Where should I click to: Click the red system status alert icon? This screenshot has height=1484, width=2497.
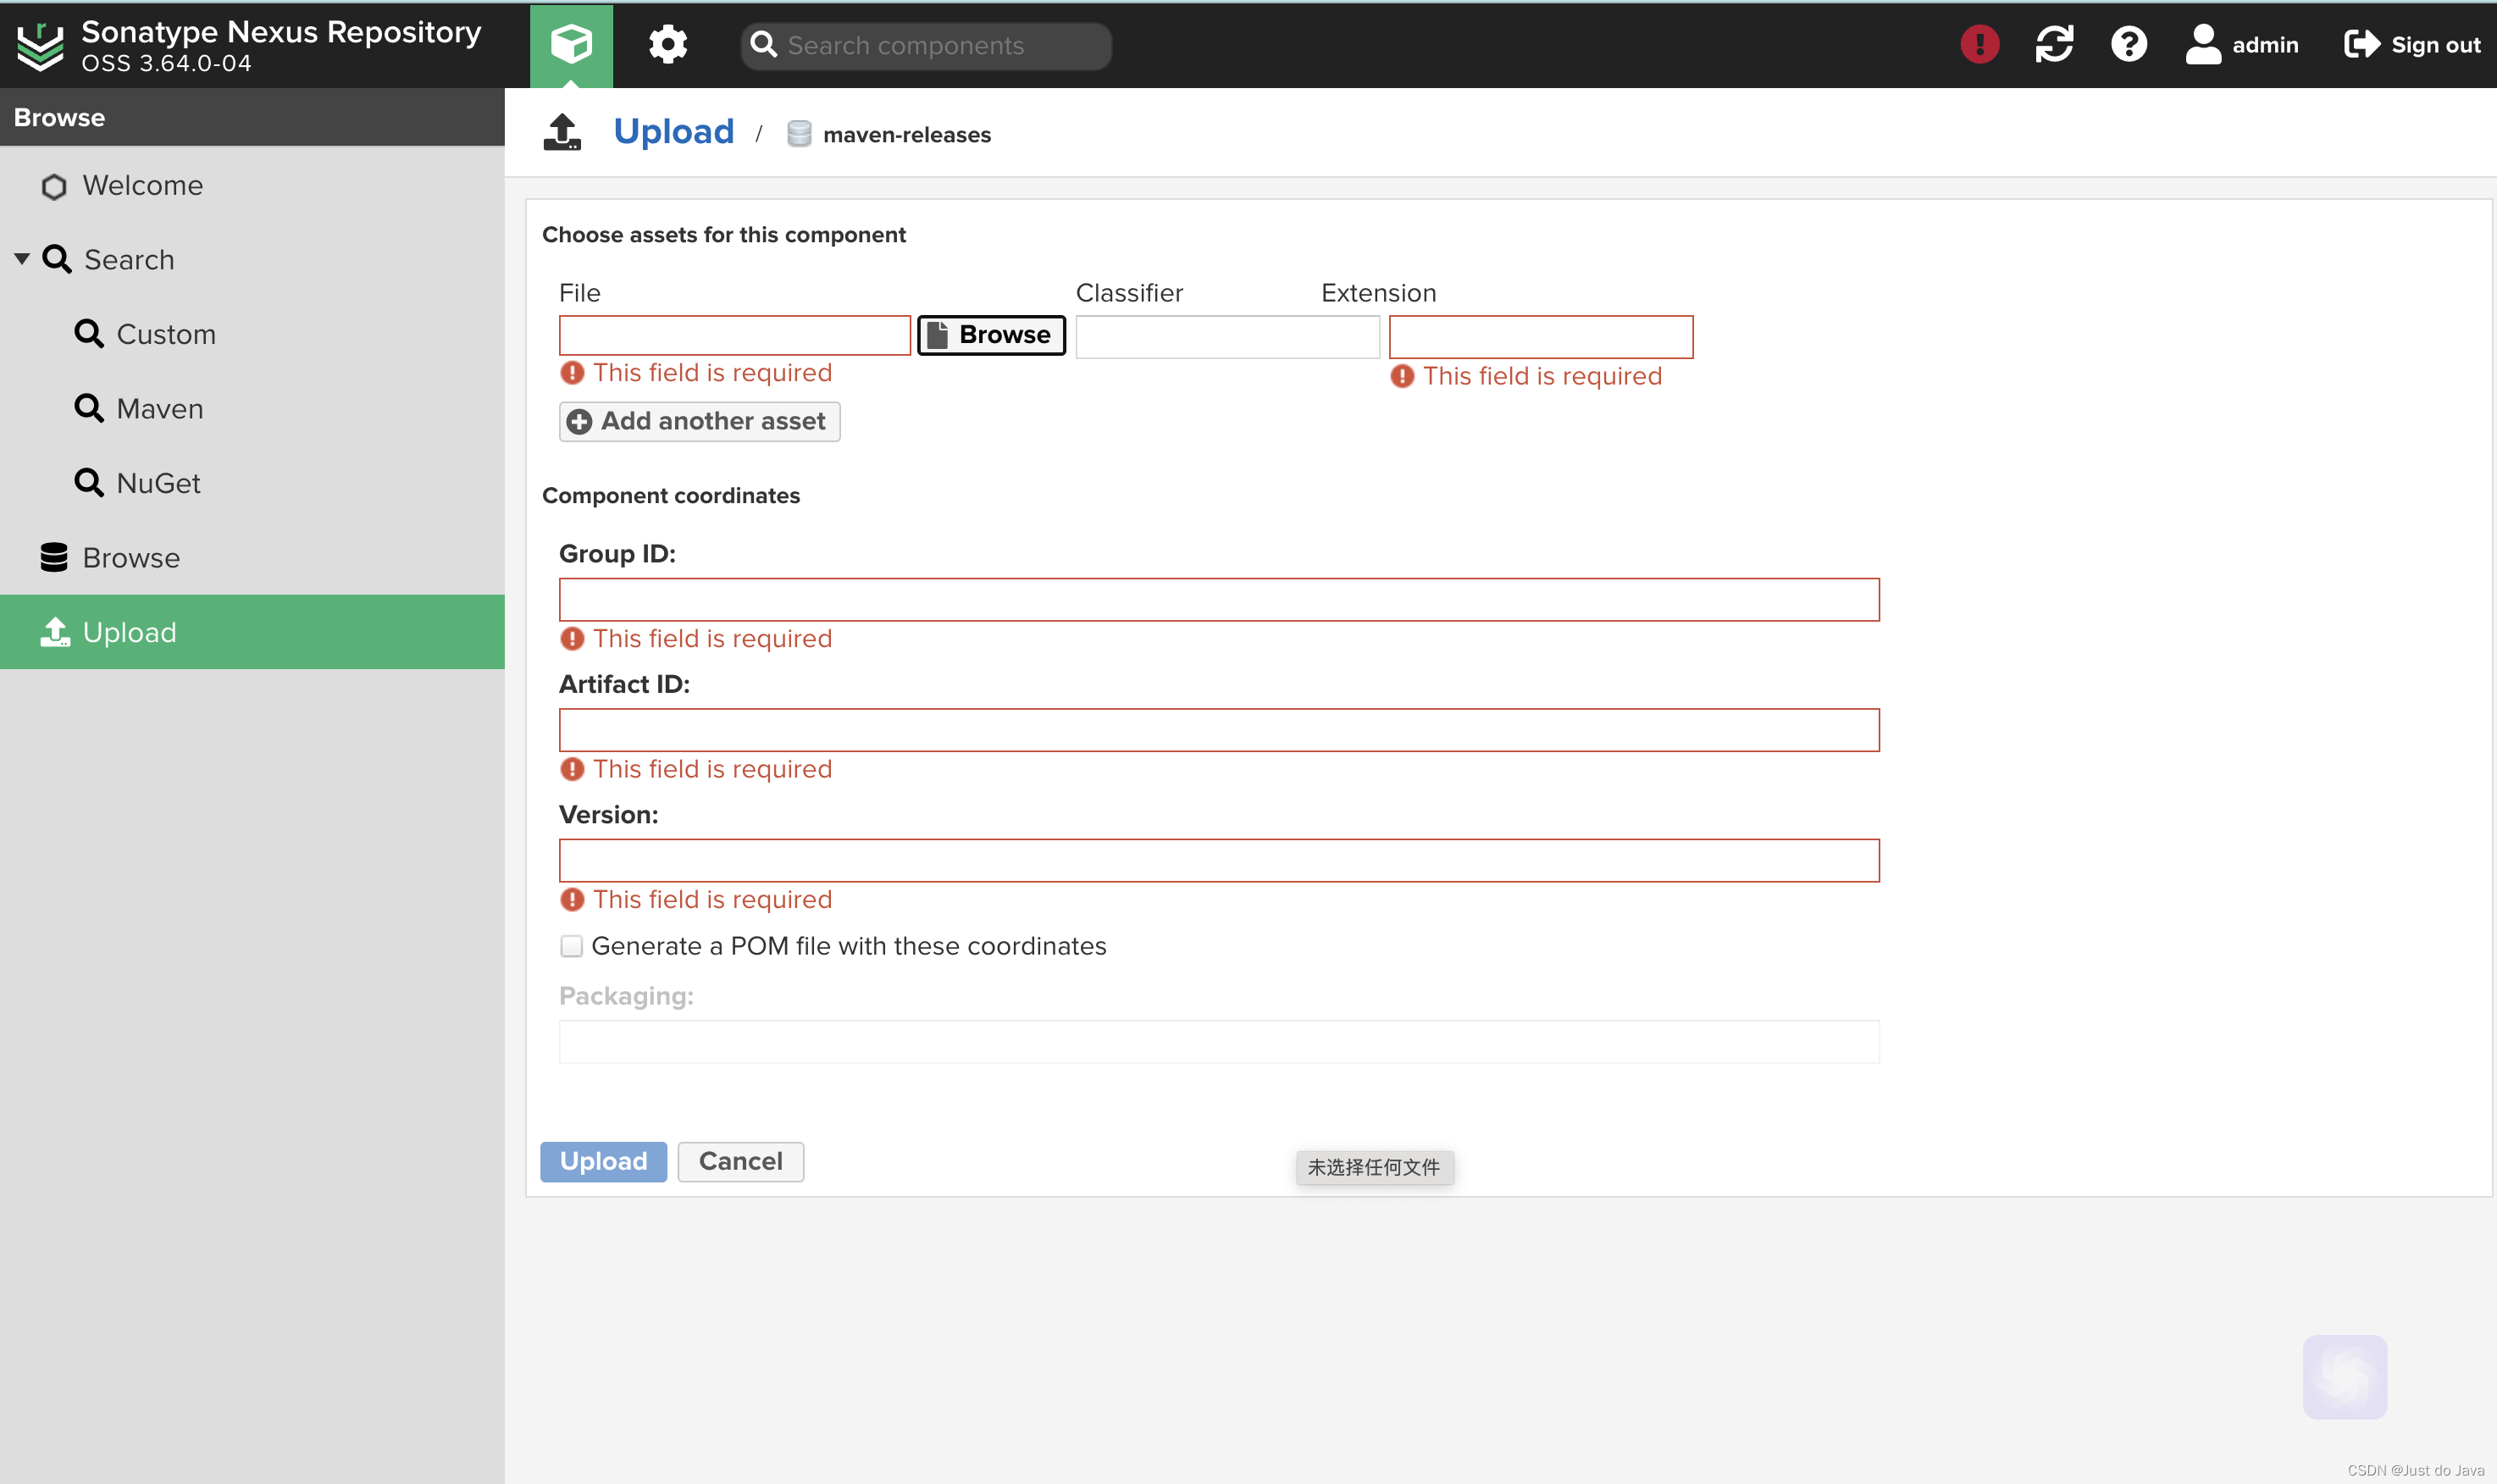1979,45
